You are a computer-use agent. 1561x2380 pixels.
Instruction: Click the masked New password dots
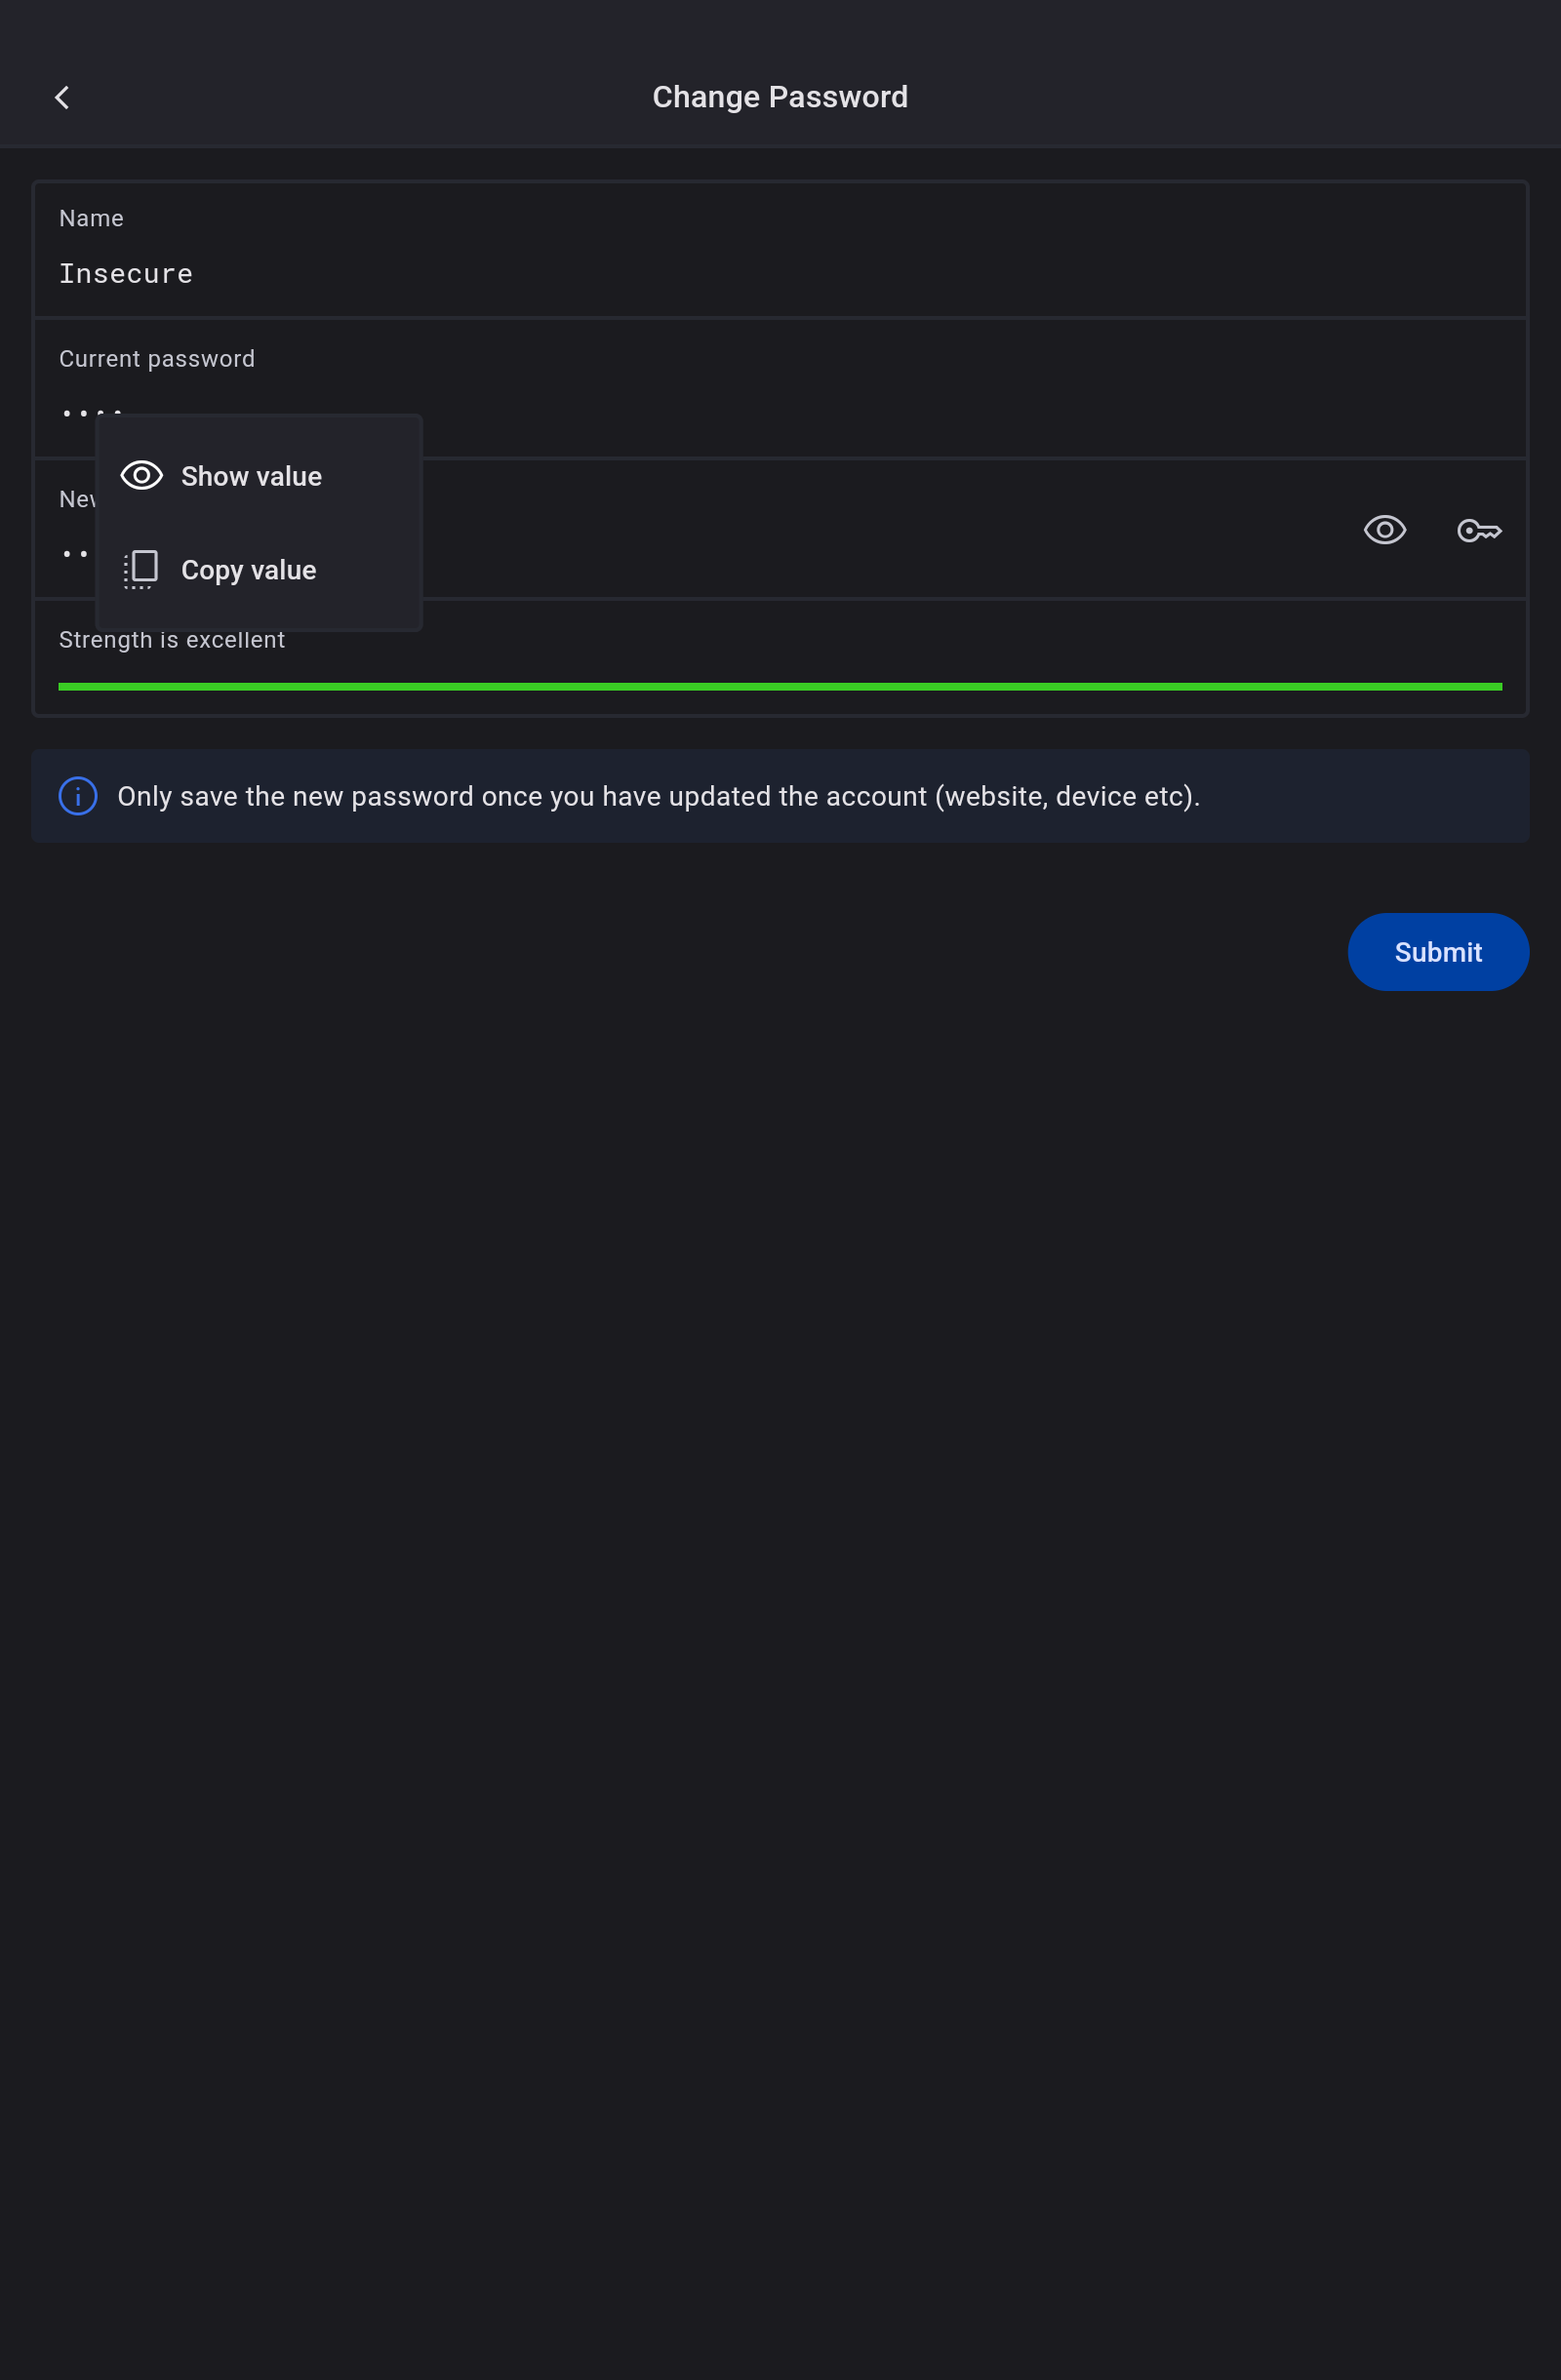pos(75,553)
